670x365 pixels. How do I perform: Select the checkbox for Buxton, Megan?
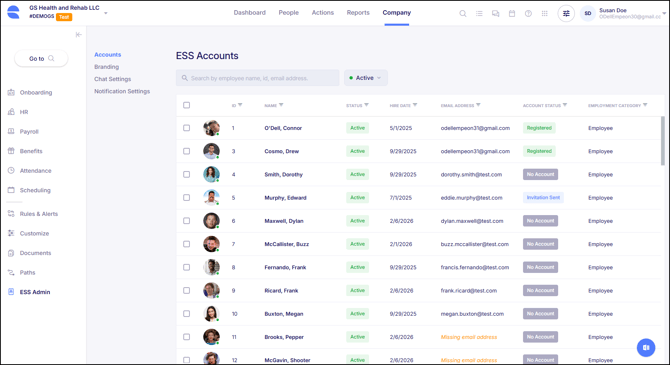186,314
